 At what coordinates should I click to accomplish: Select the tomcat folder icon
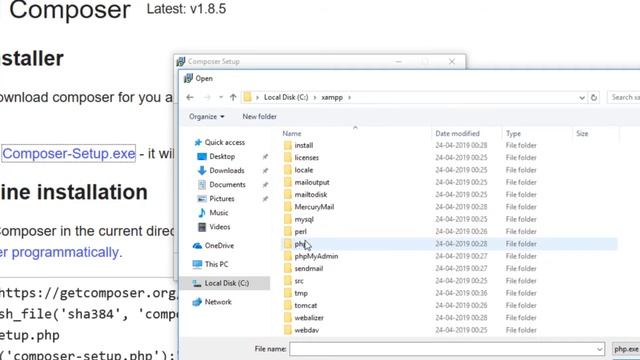288,305
